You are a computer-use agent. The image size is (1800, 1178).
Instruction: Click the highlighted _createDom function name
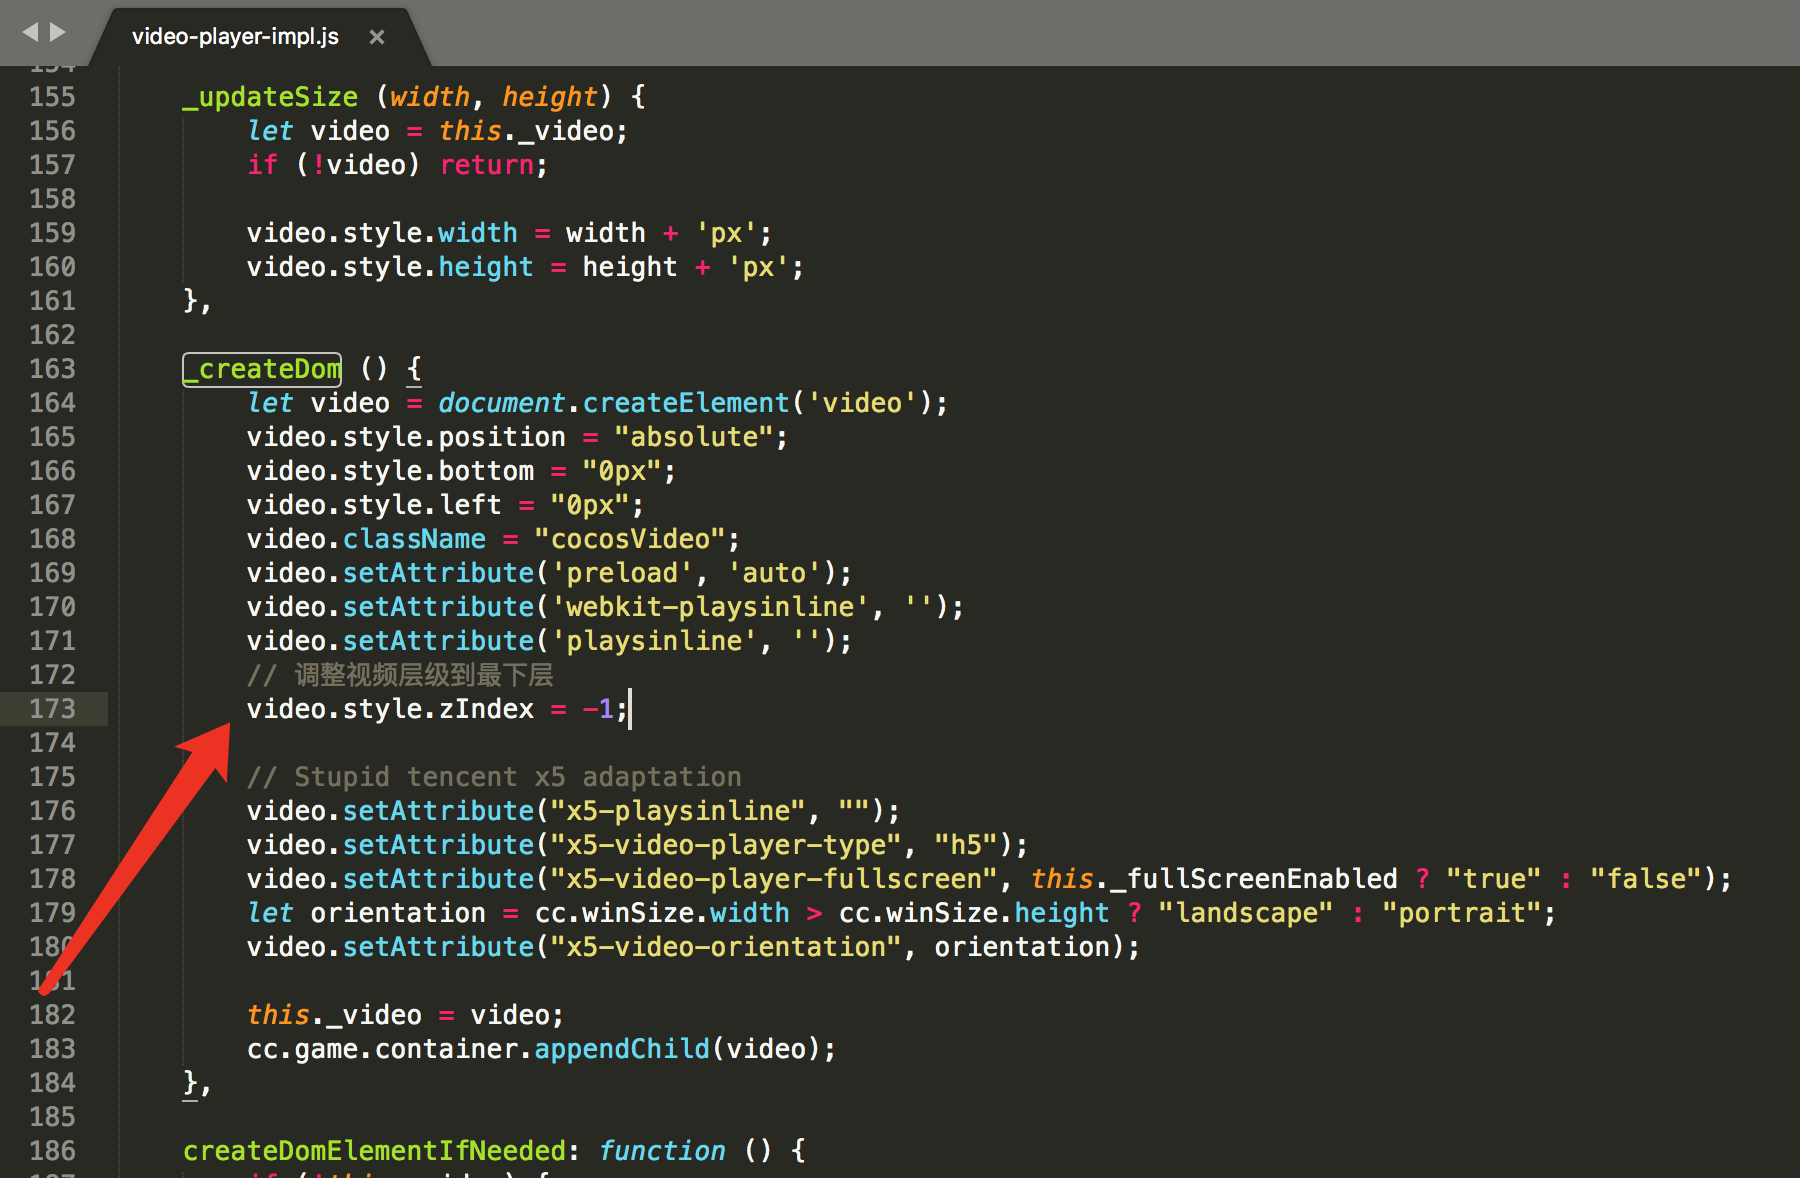tap(261, 369)
